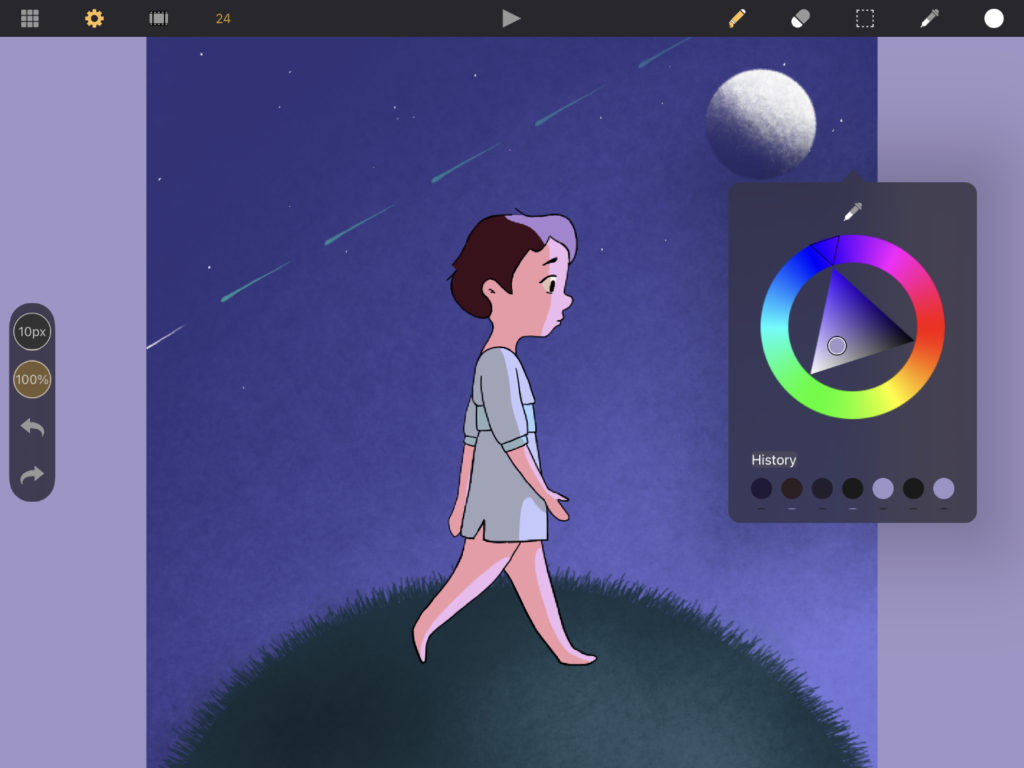
Task: Click the triangle saturation picker handle
Action: pyautogui.click(x=837, y=345)
